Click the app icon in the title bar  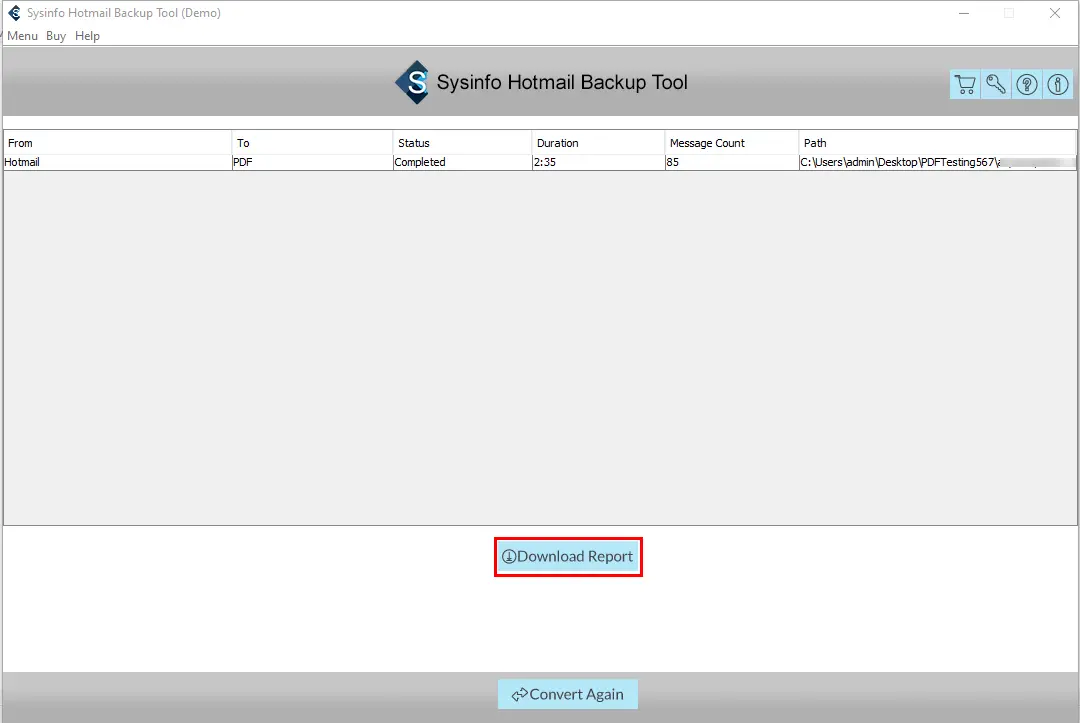(x=14, y=12)
